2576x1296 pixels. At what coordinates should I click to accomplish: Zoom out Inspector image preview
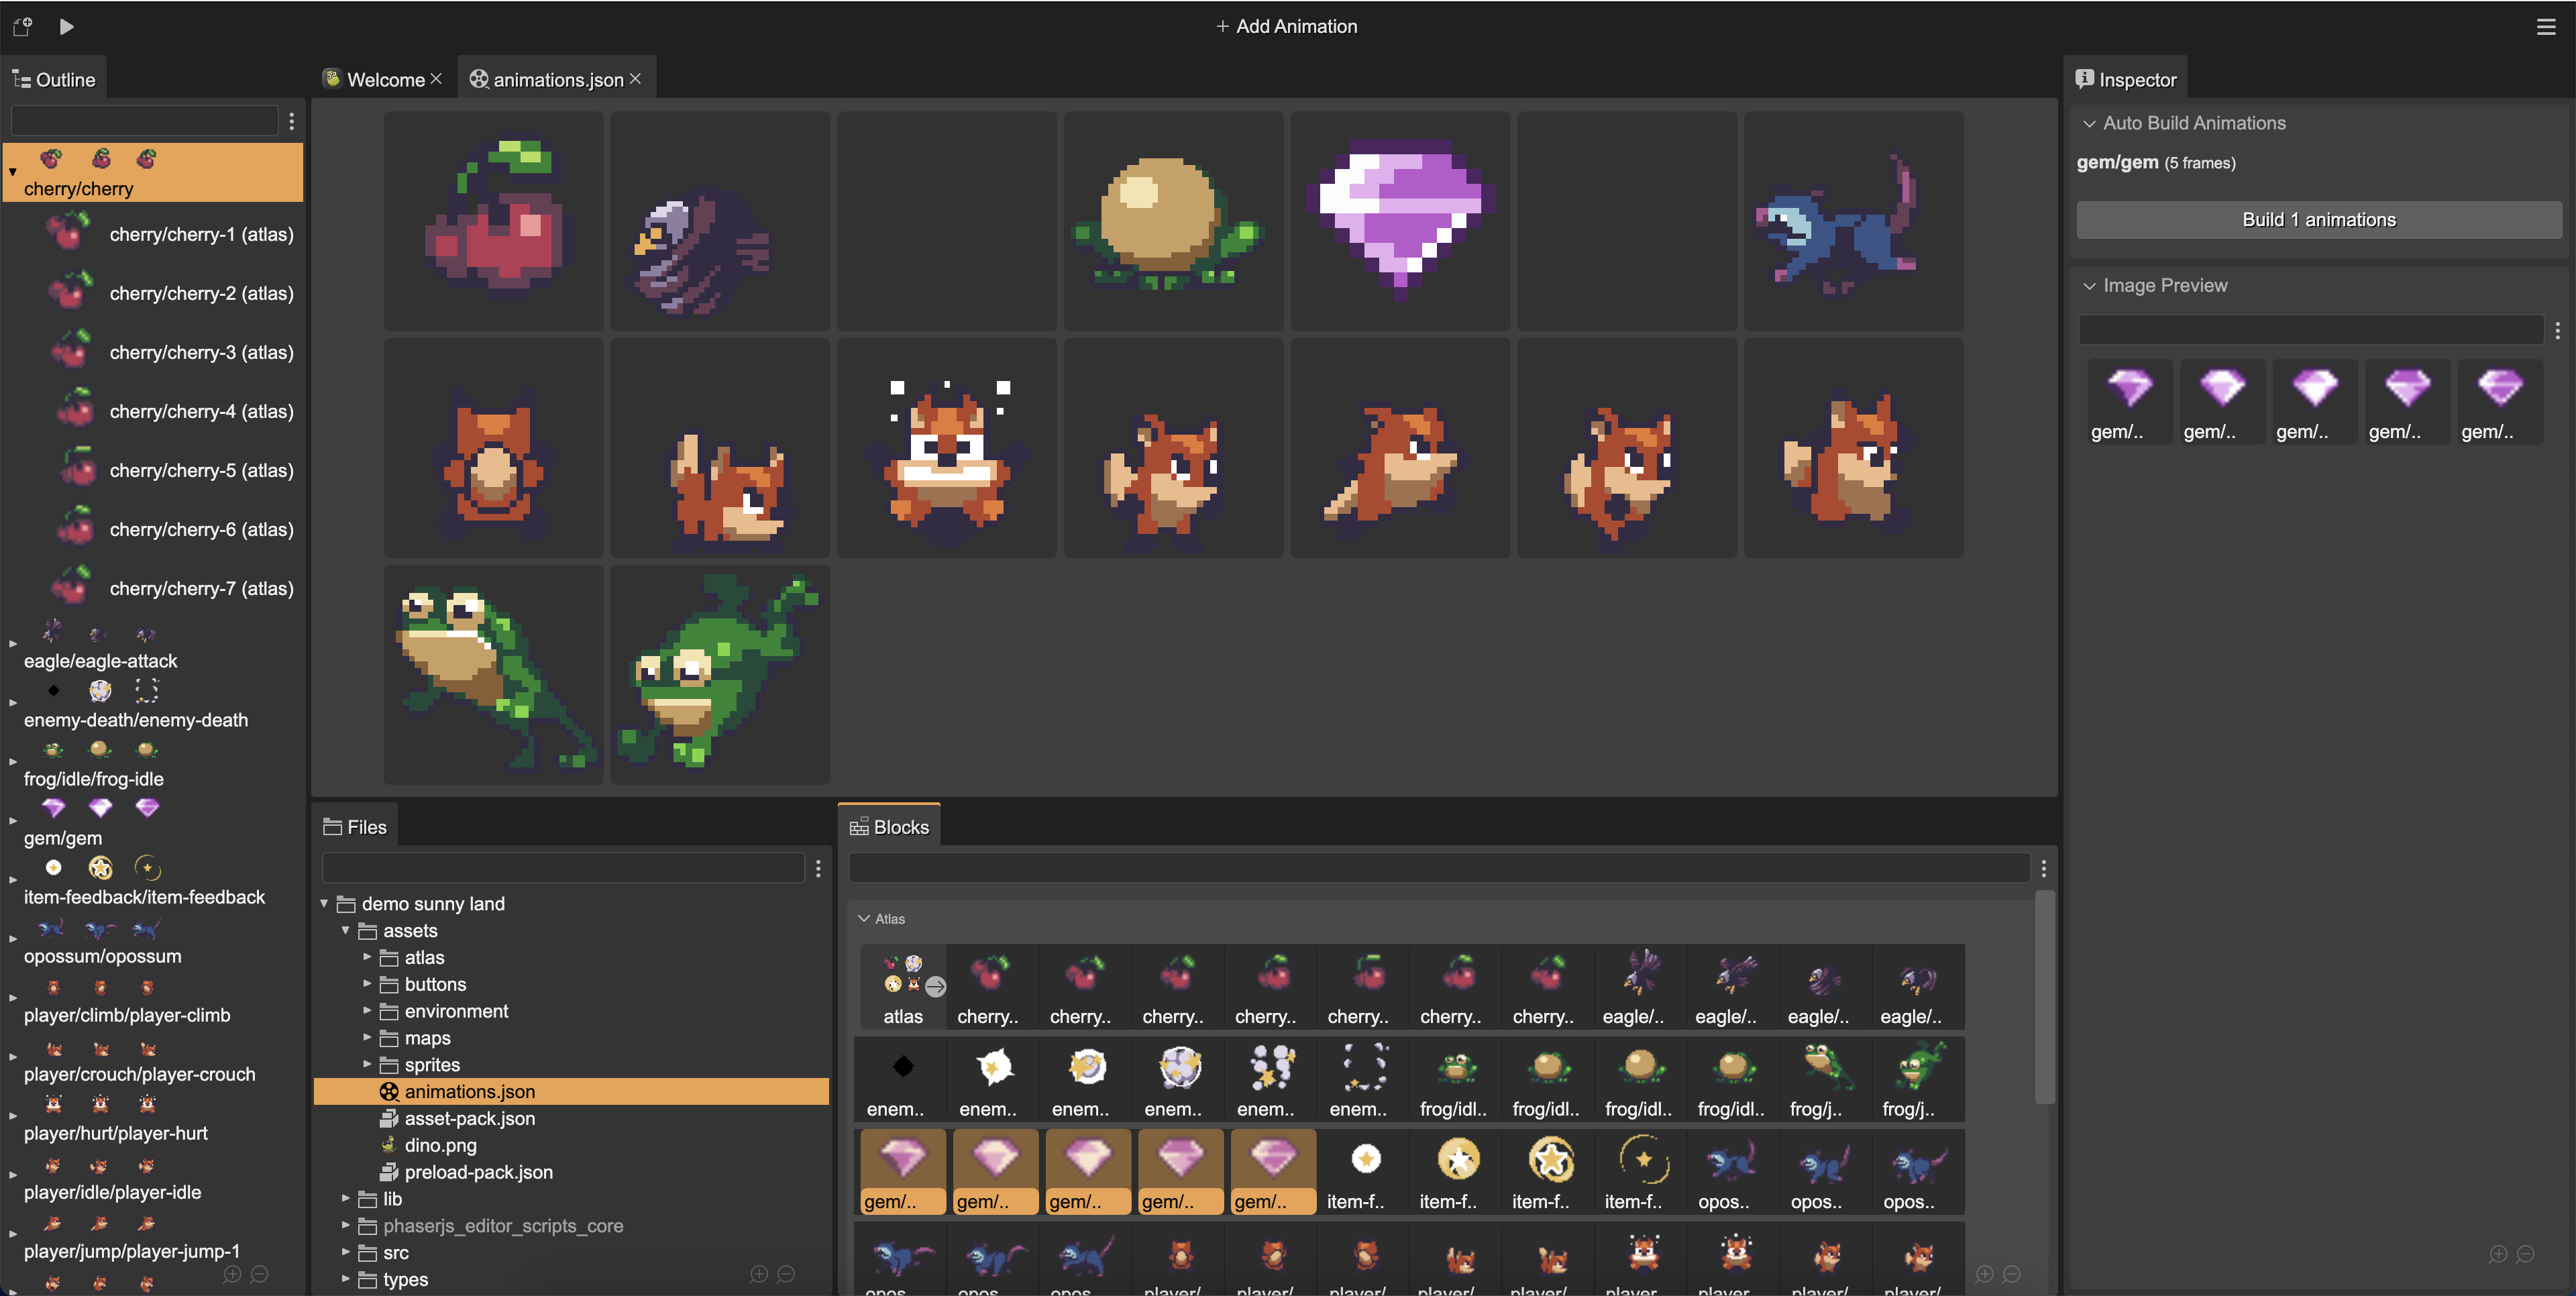coord(2525,1254)
